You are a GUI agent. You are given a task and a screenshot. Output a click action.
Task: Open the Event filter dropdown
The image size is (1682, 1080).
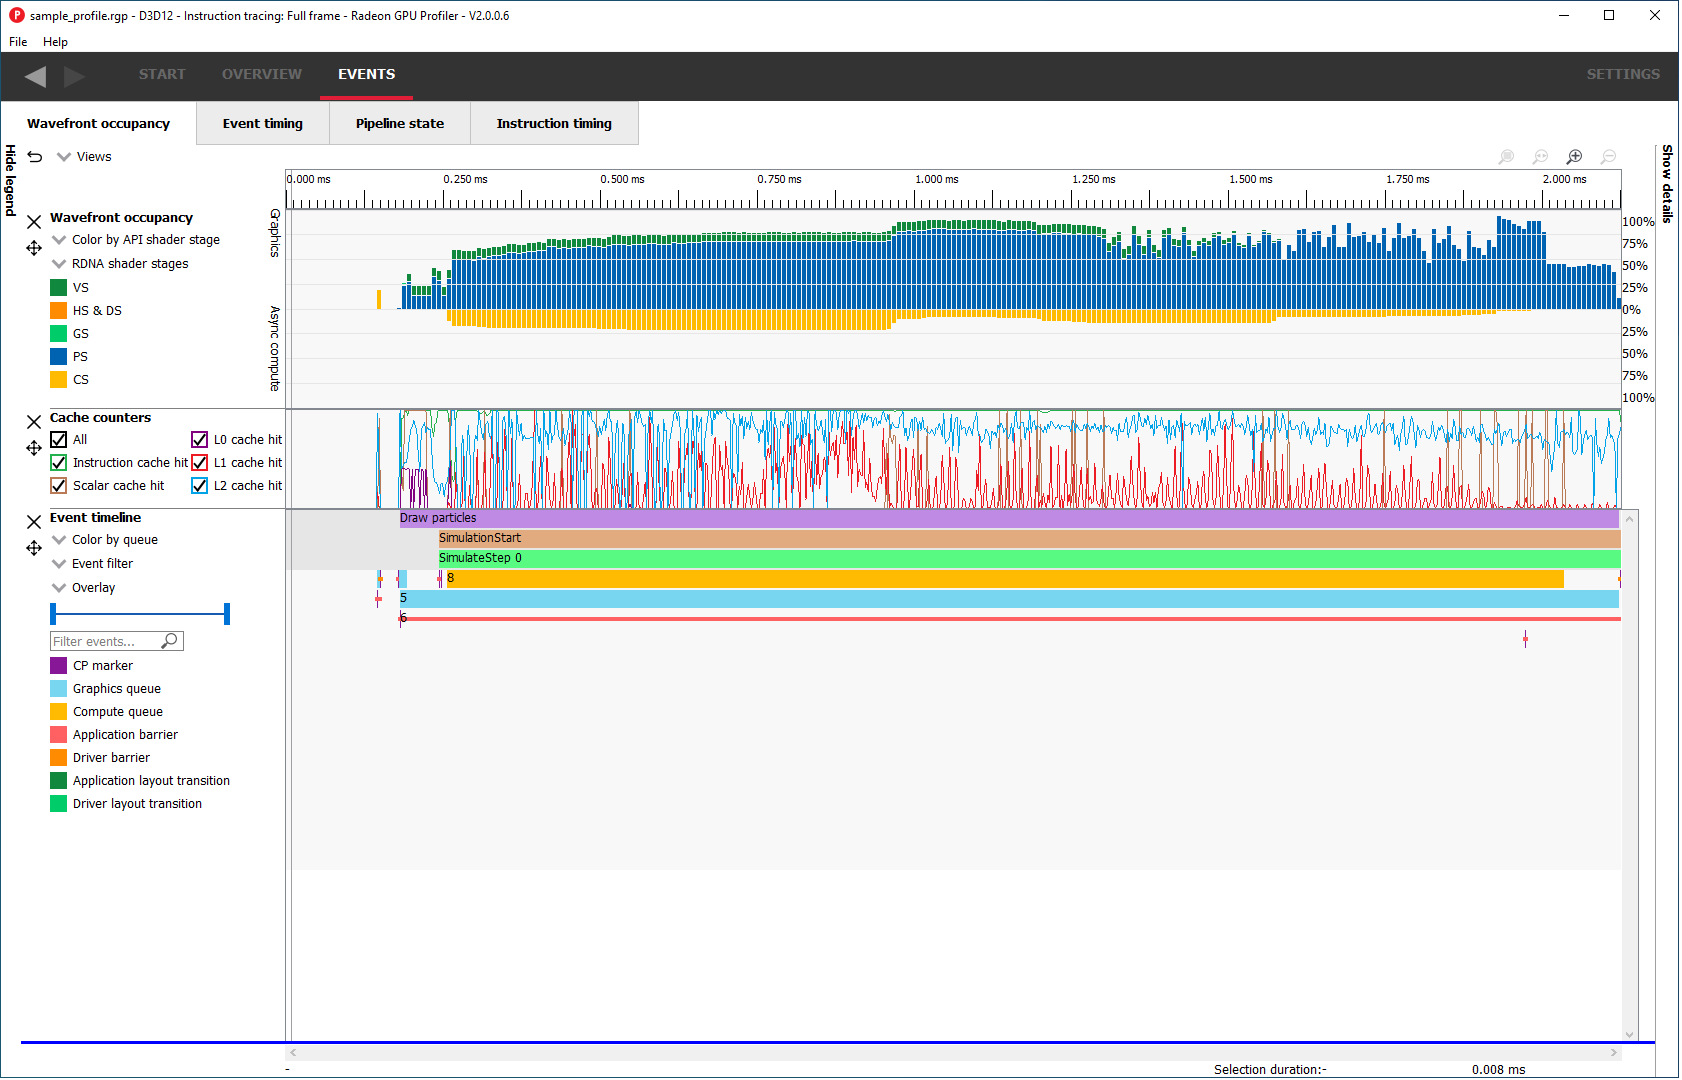pos(60,564)
